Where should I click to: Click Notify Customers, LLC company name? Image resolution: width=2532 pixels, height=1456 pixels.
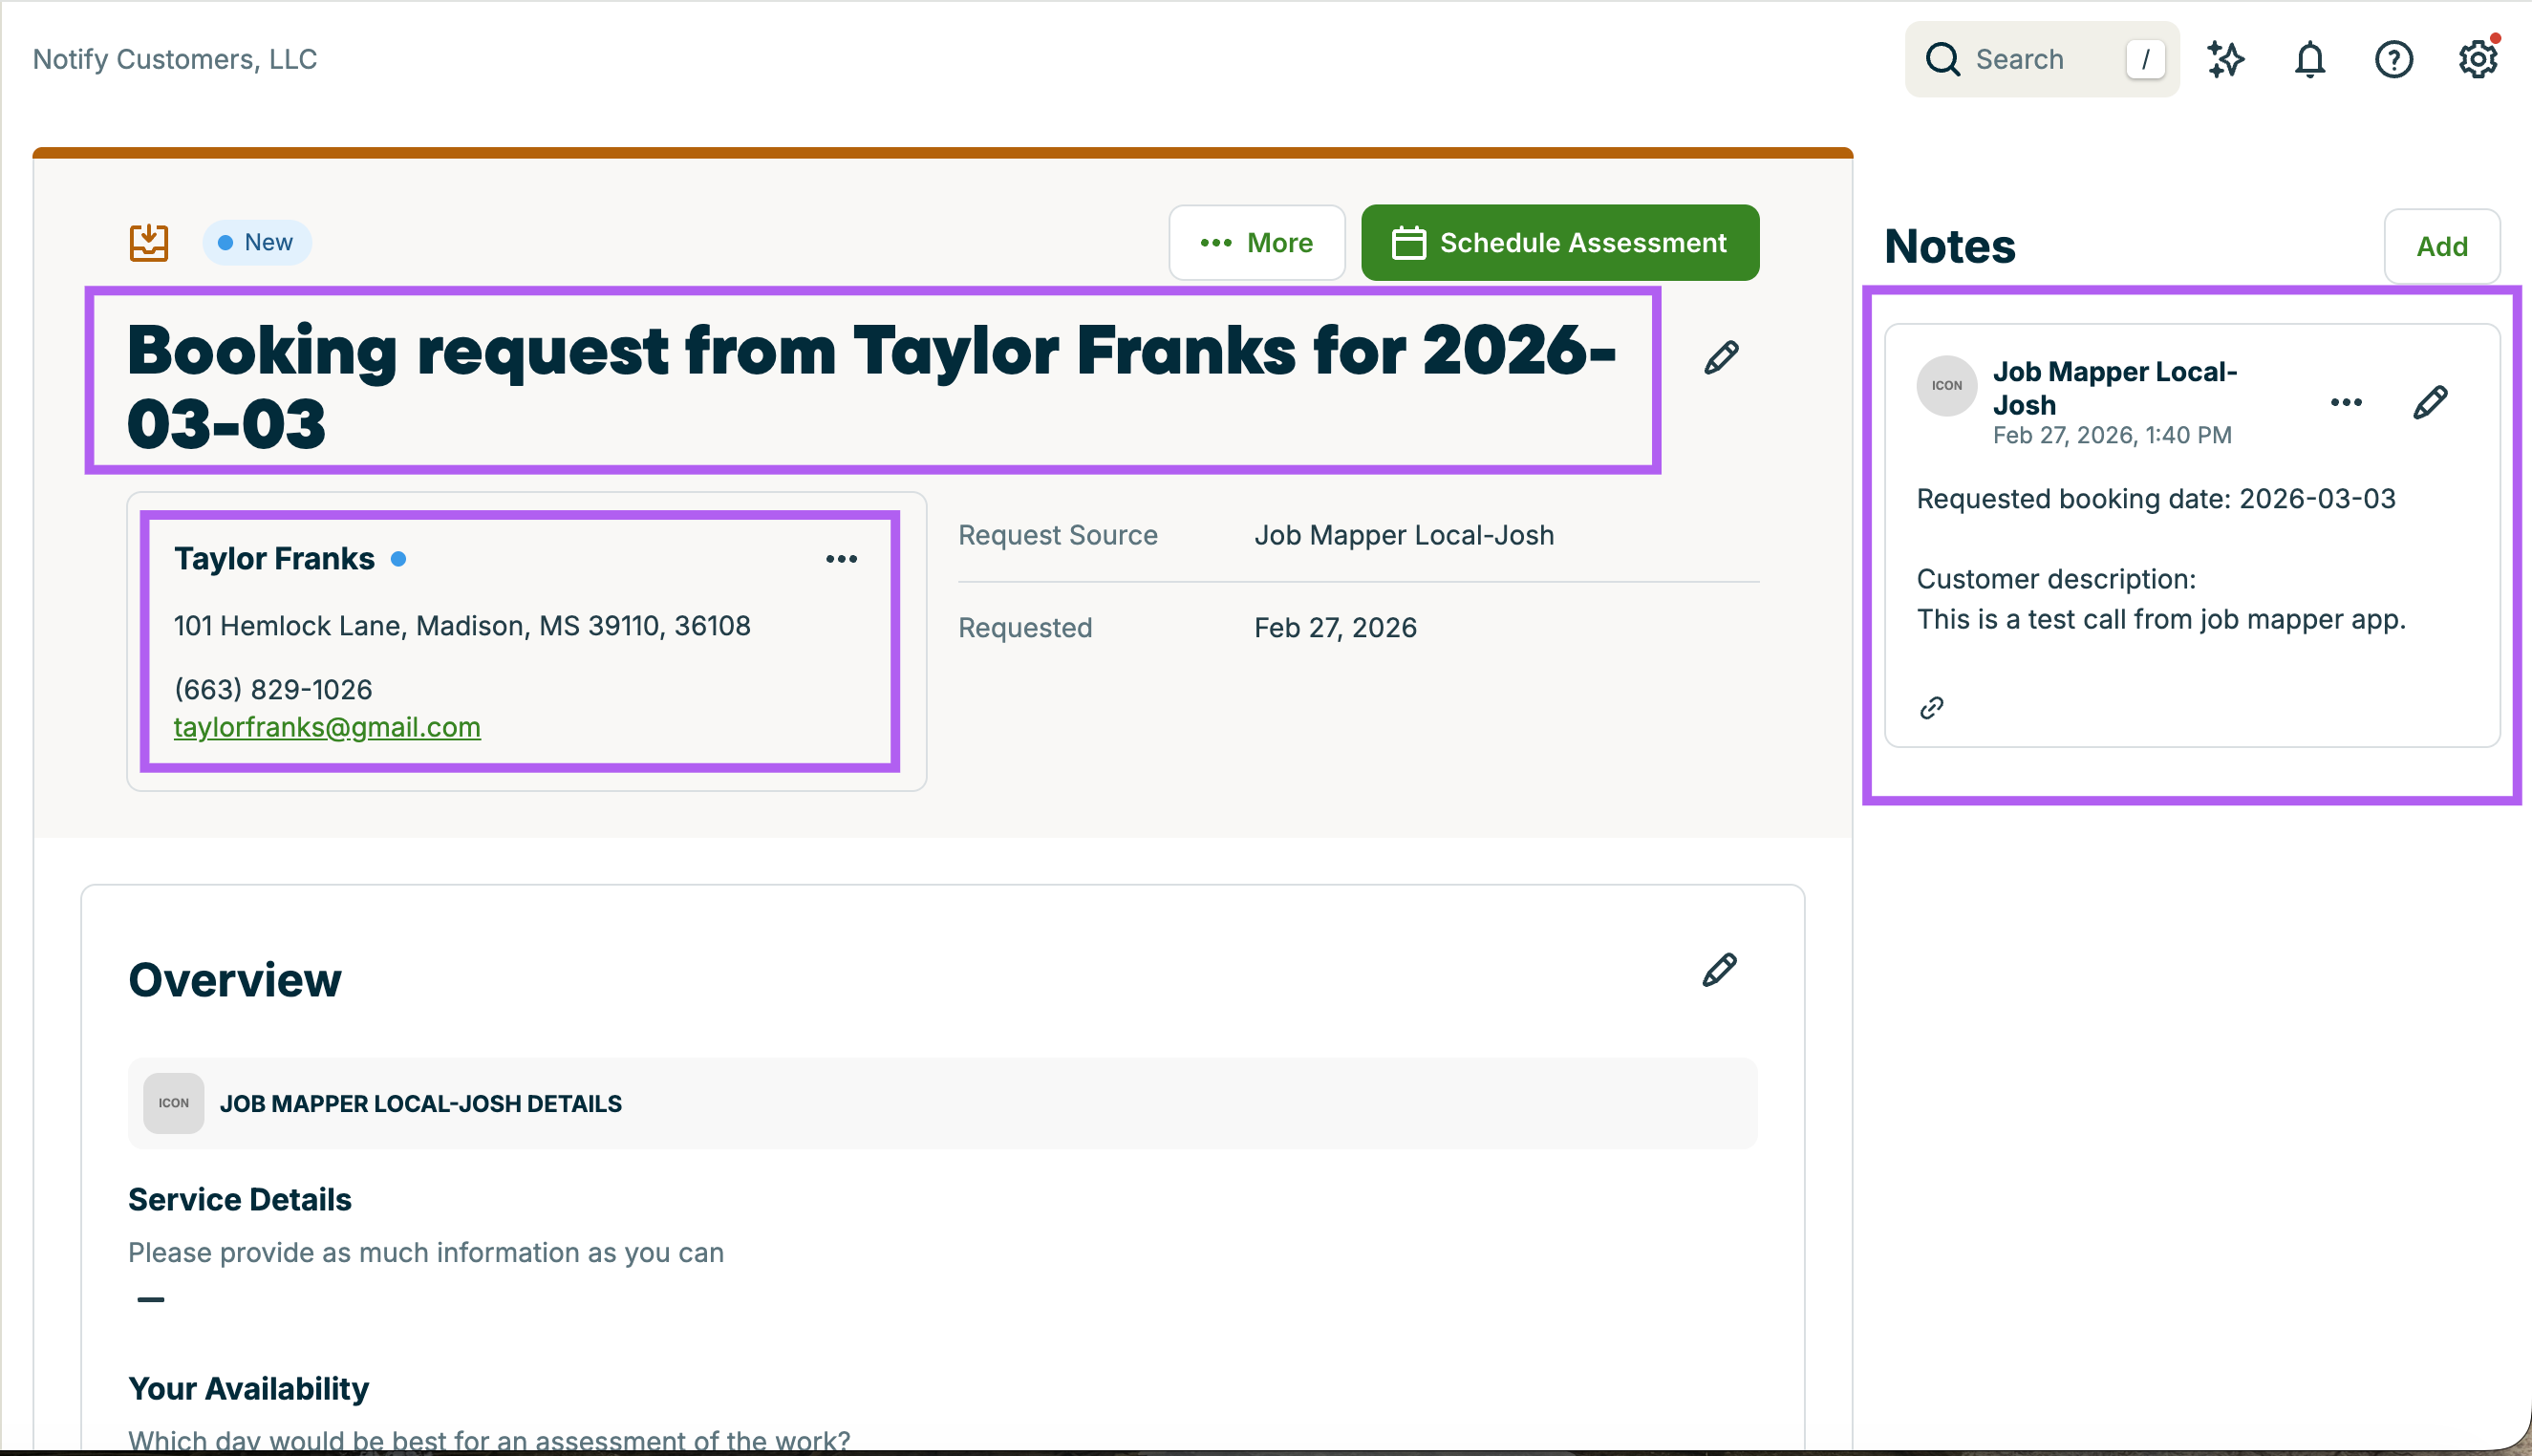coord(175,60)
